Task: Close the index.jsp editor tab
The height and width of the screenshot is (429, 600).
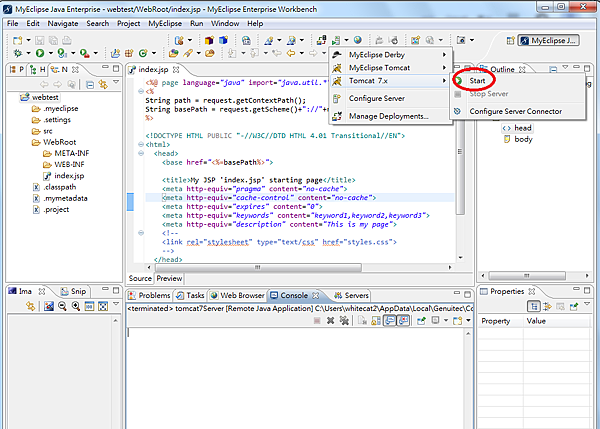Action: tap(176, 70)
